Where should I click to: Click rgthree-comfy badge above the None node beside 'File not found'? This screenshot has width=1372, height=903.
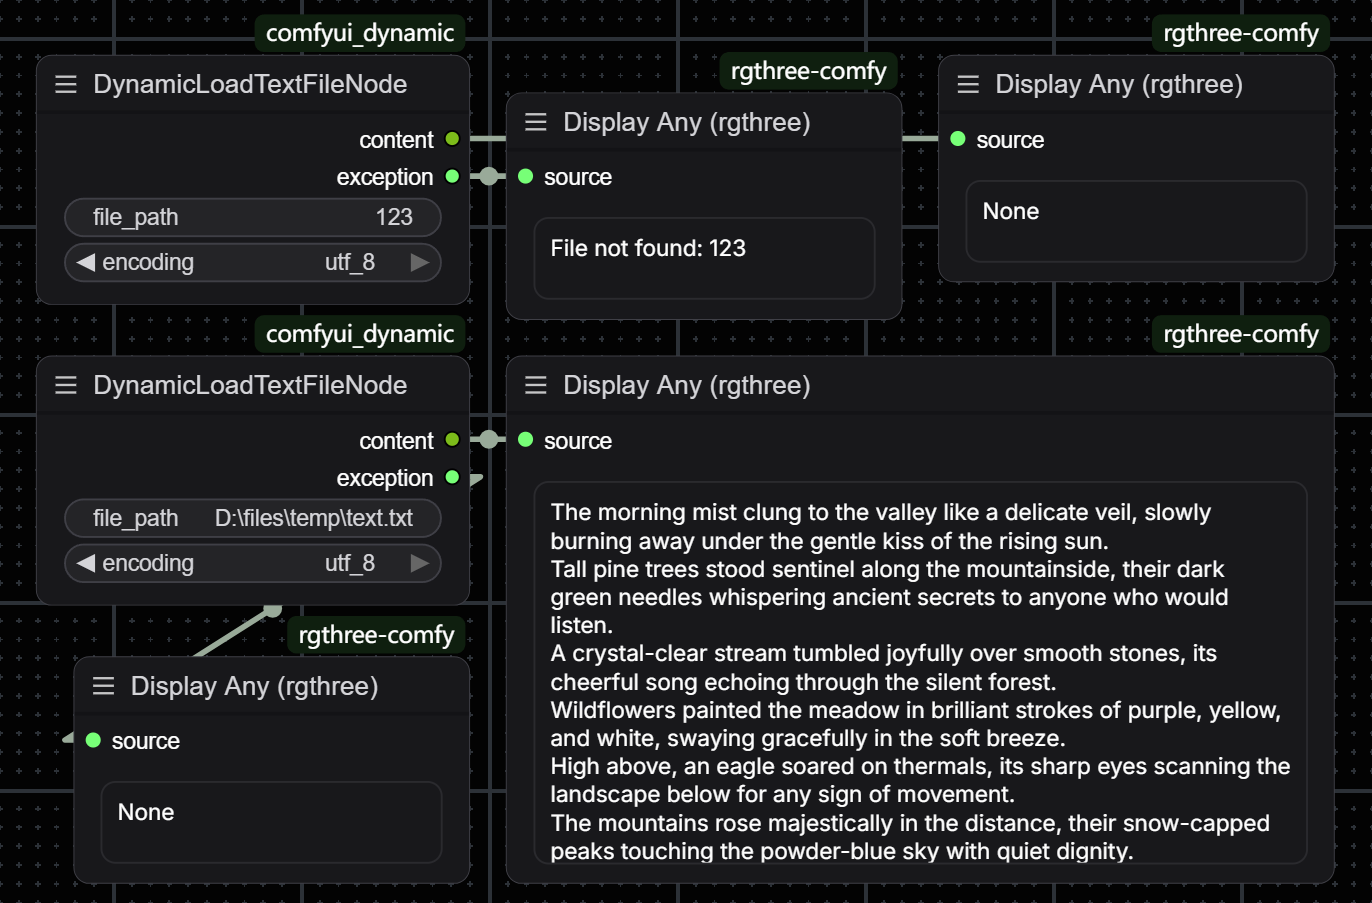click(1241, 33)
